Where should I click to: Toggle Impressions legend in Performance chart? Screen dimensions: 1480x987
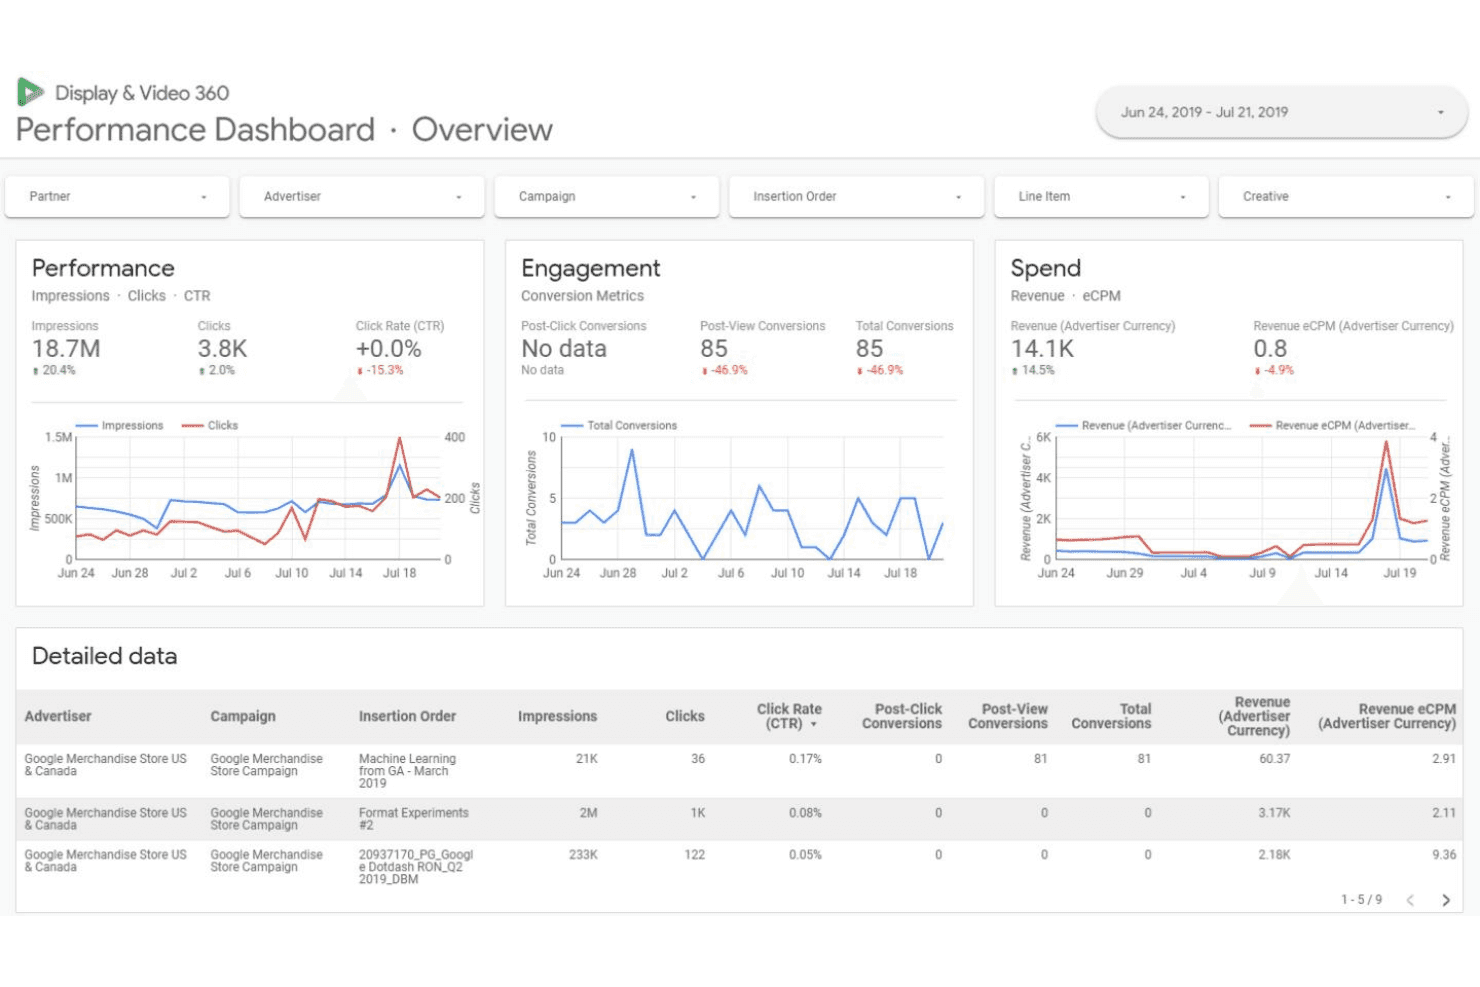coord(120,425)
